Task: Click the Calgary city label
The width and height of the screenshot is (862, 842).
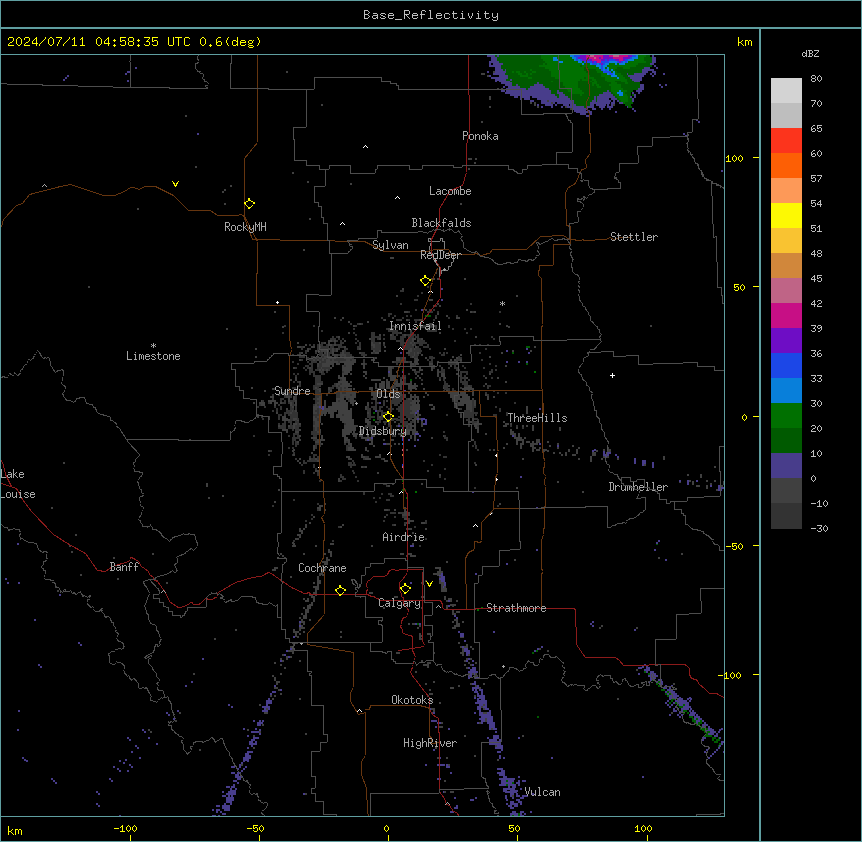Action: click(400, 603)
